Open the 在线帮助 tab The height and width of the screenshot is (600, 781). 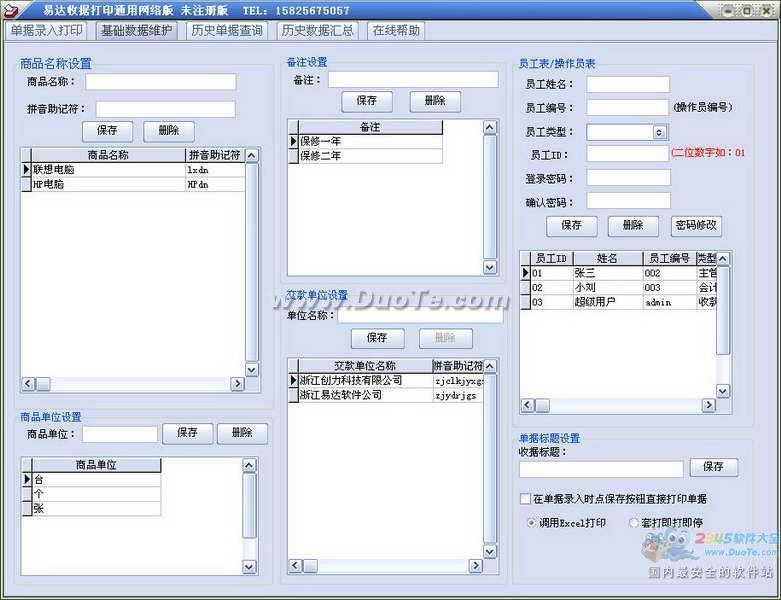pos(396,30)
